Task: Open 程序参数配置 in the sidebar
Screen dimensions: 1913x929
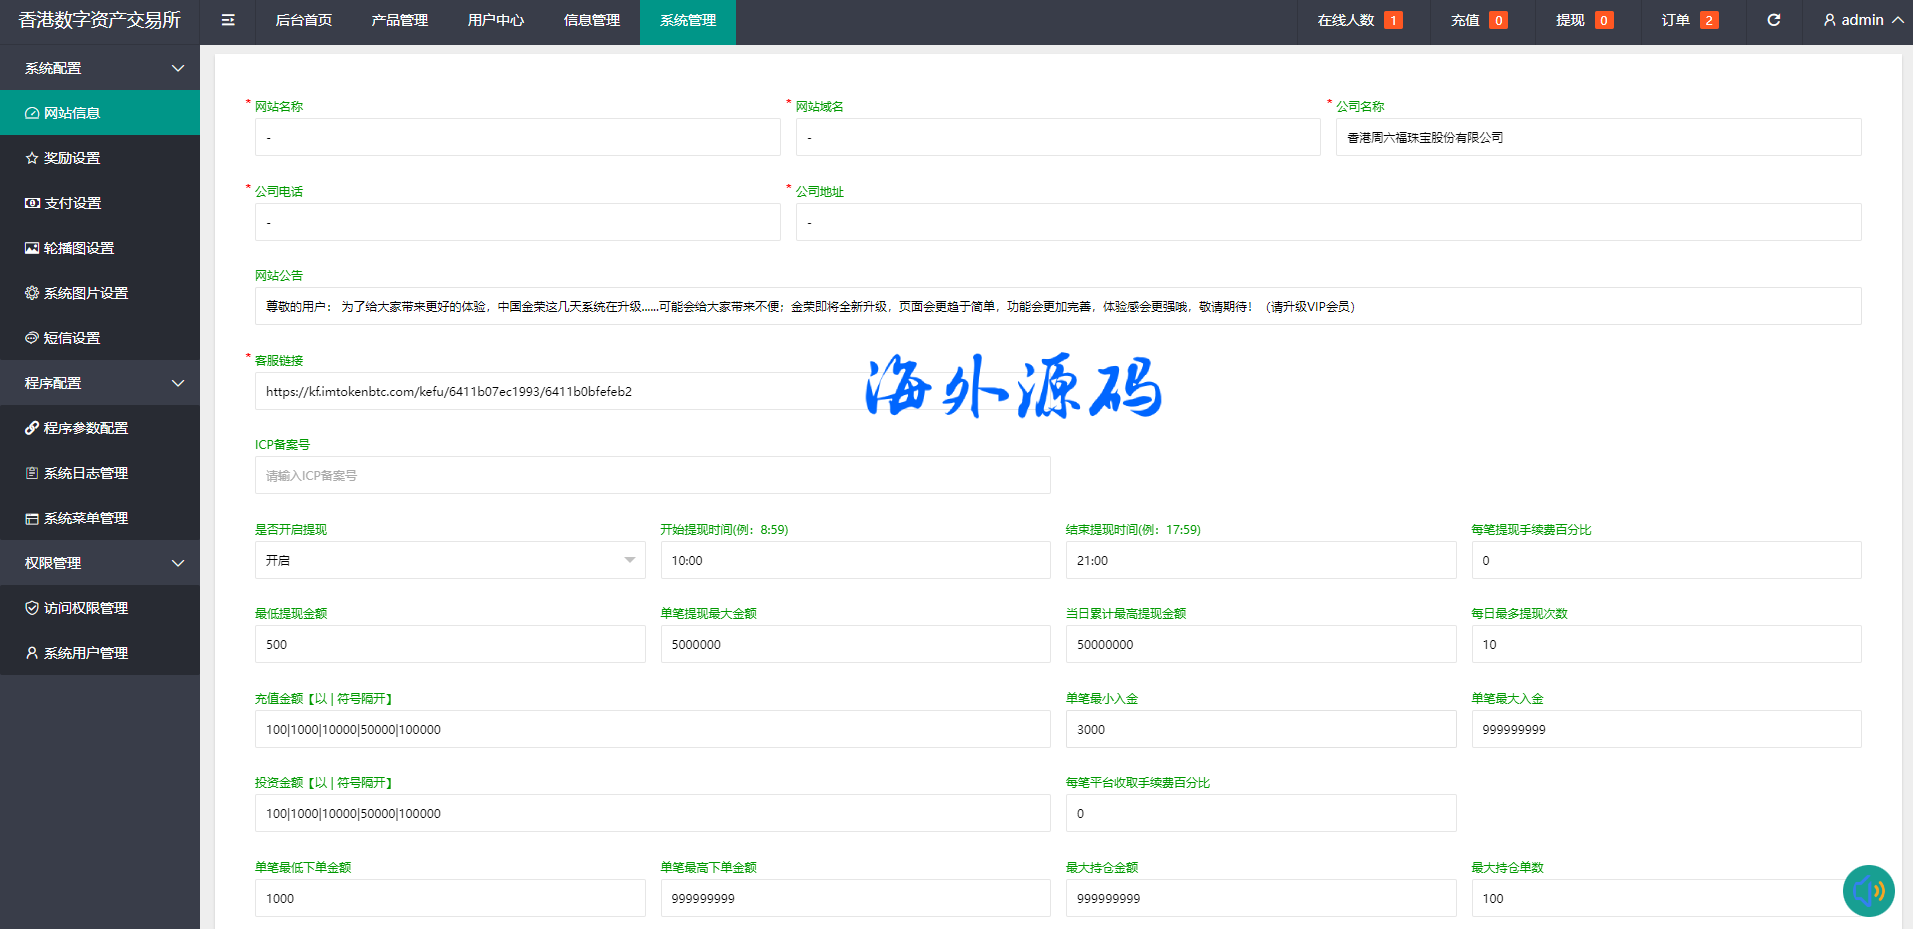Action: [x=86, y=428]
